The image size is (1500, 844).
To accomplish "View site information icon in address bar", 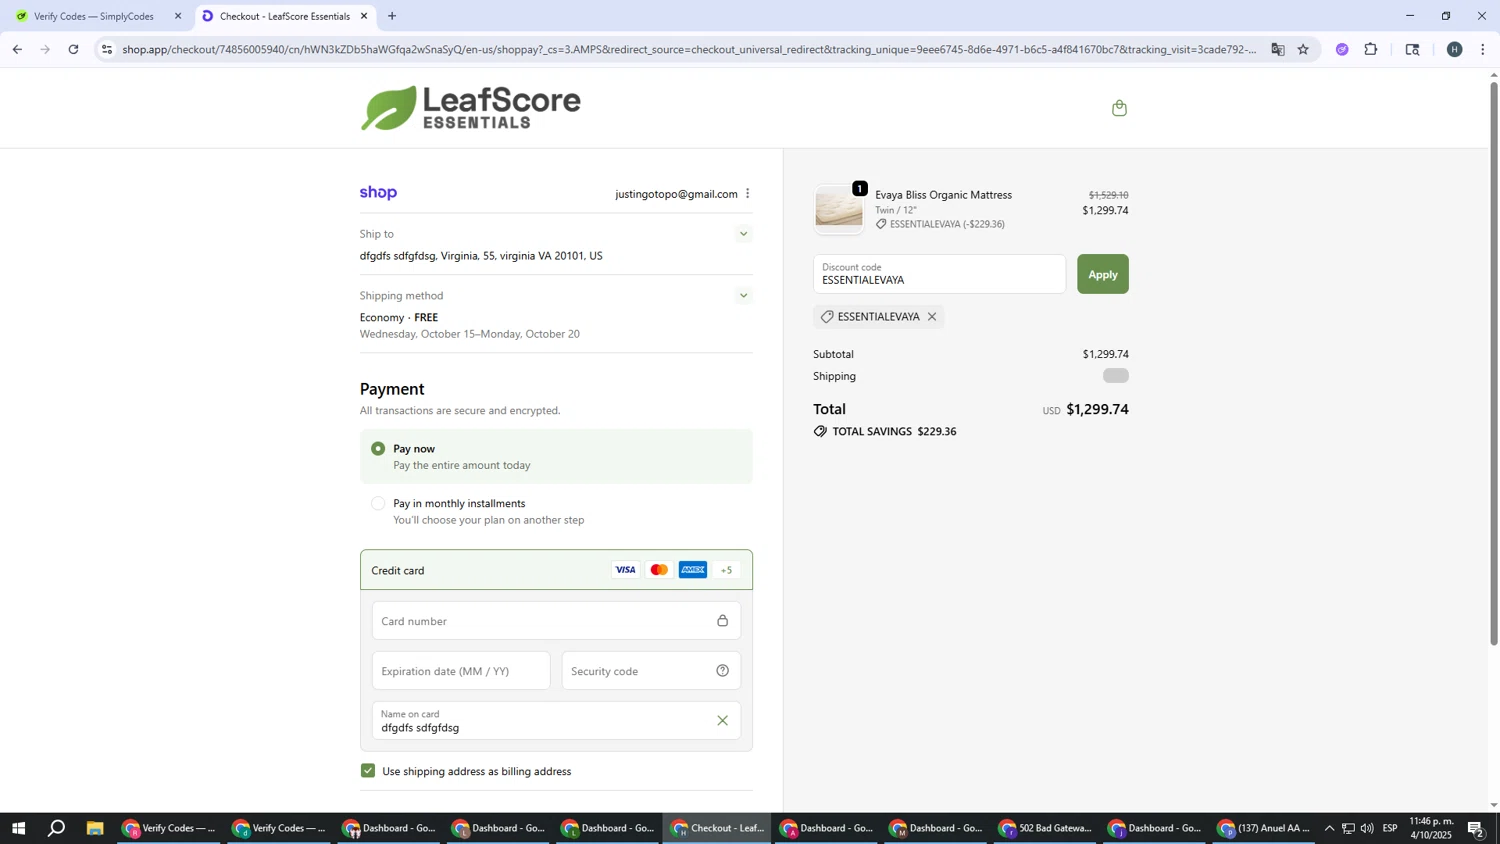I will (107, 49).
